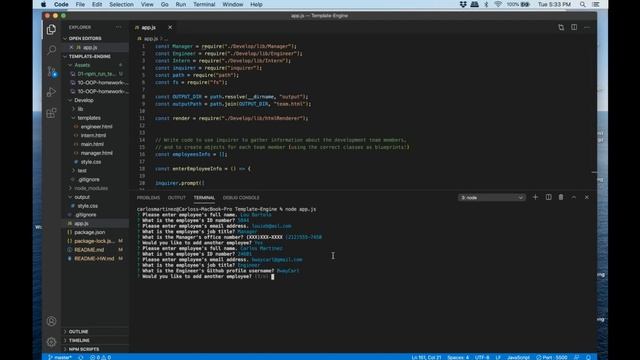The image size is (640, 360).
Task: Open README.md in the explorer
Action: 89,250
